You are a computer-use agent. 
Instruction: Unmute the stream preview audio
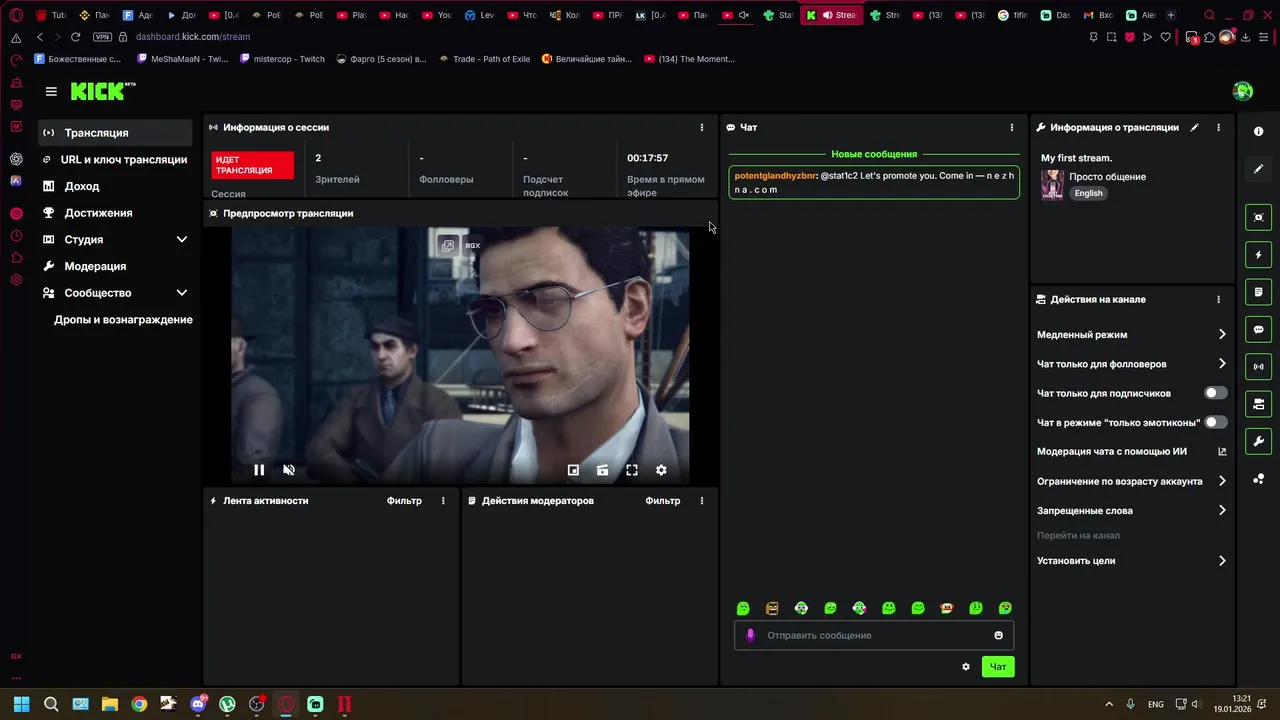pos(289,470)
